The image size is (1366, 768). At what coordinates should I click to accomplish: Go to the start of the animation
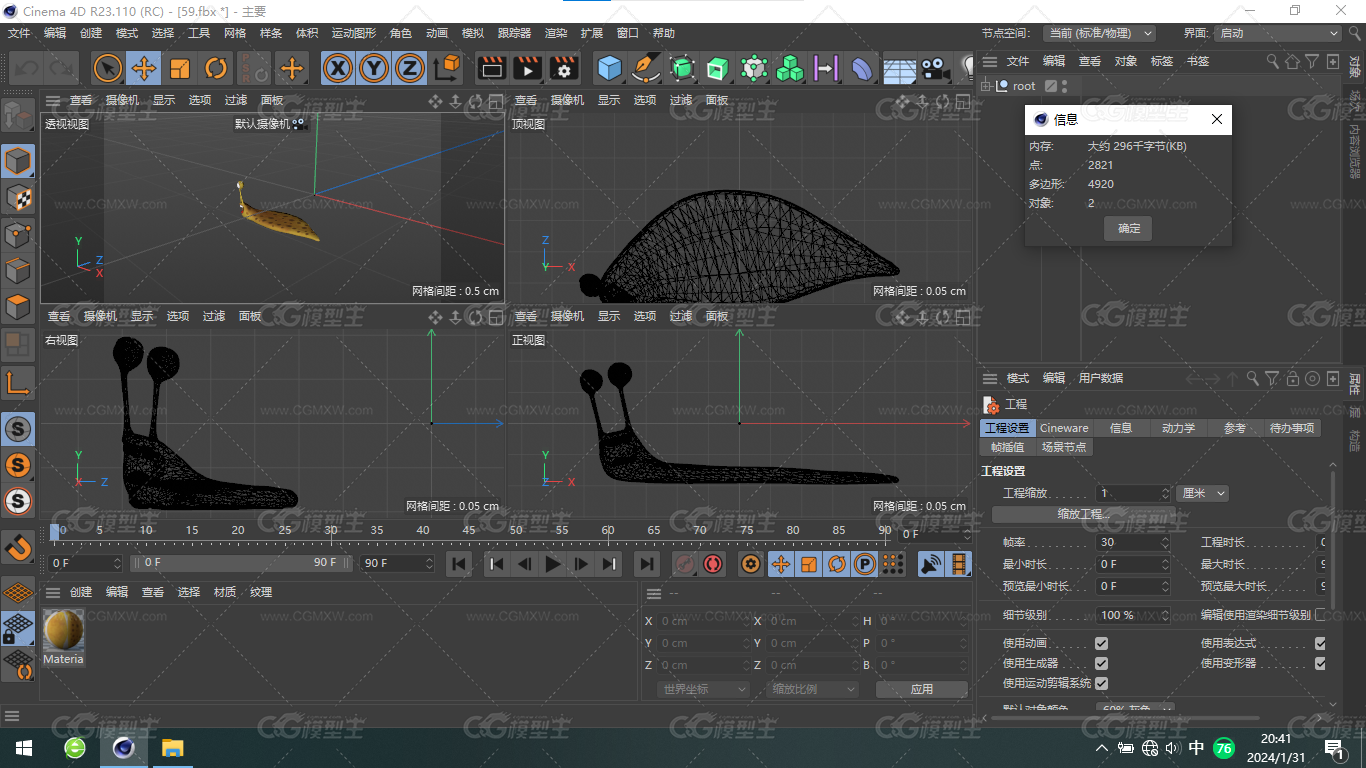[x=459, y=564]
